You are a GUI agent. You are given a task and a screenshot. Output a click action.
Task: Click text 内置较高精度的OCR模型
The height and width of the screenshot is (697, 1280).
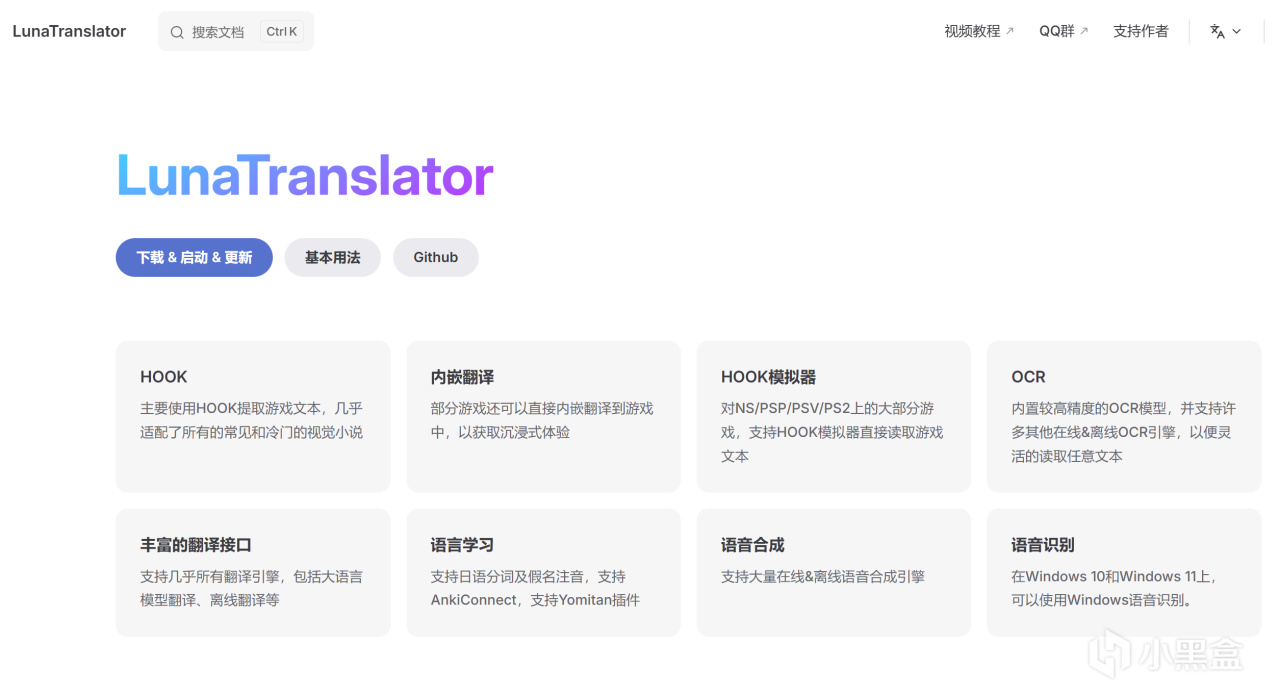pyautogui.click(x=1089, y=408)
